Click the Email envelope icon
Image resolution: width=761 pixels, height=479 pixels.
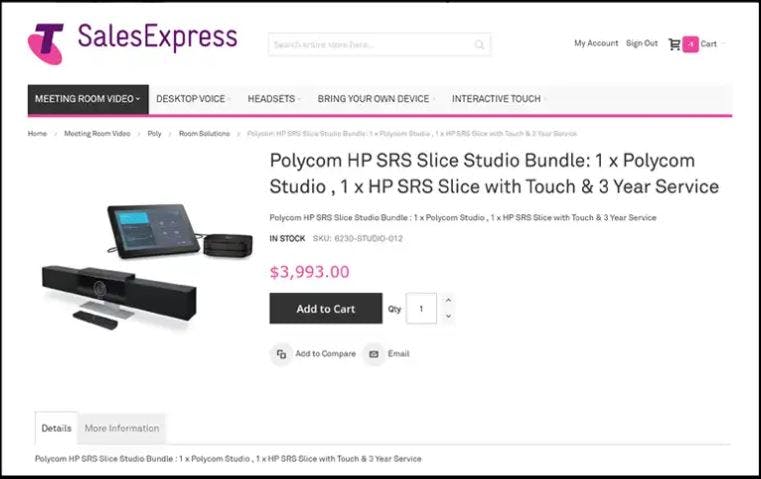[x=374, y=354]
